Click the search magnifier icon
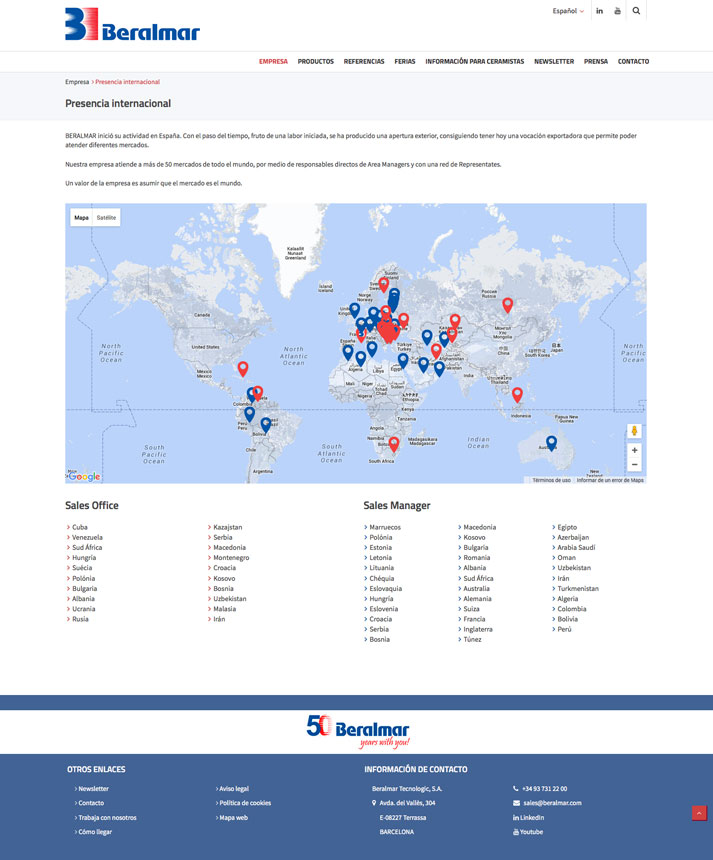 click(x=636, y=11)
